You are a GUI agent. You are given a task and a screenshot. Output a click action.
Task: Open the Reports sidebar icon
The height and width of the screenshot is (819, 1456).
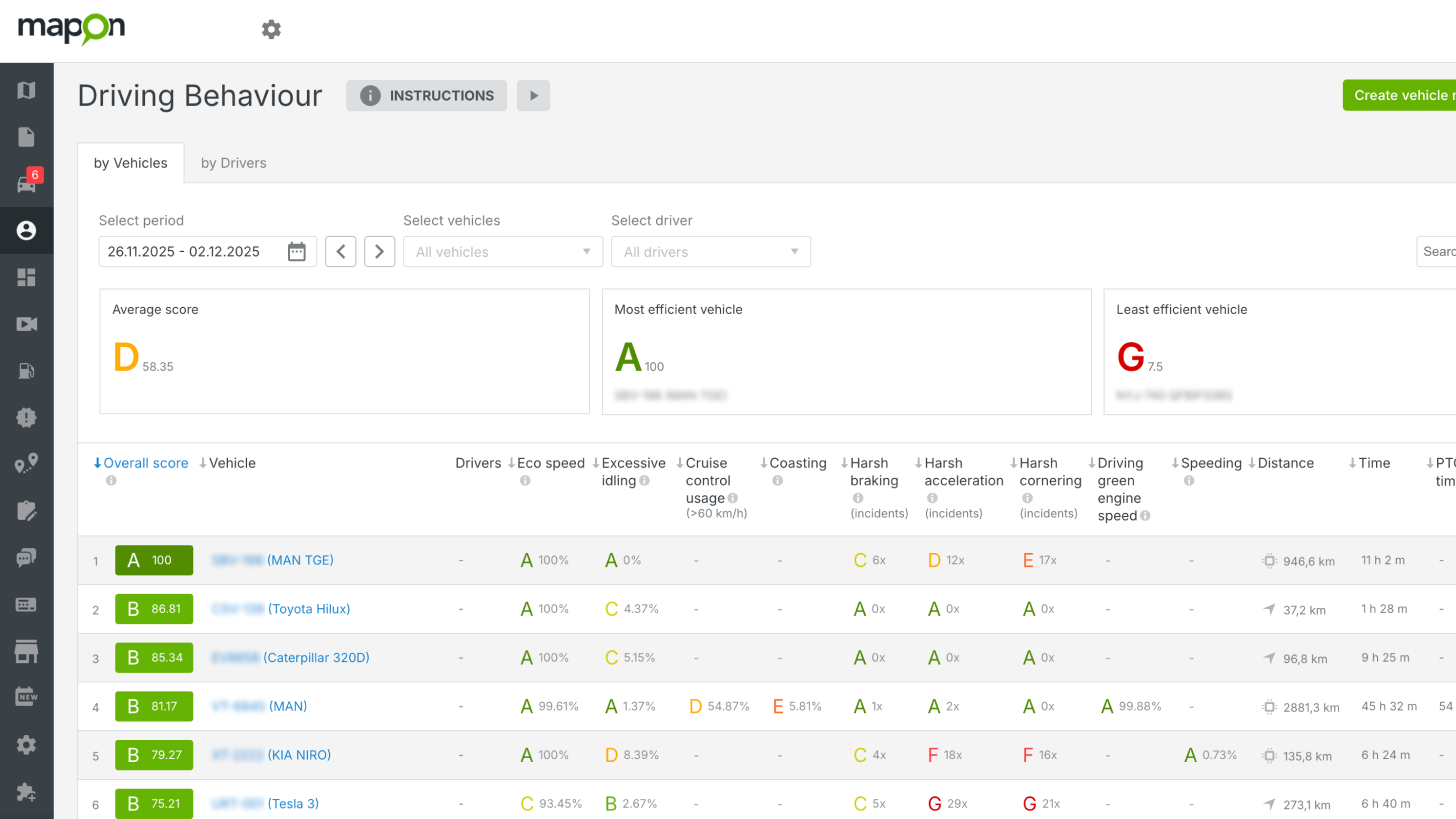(27, 136)
